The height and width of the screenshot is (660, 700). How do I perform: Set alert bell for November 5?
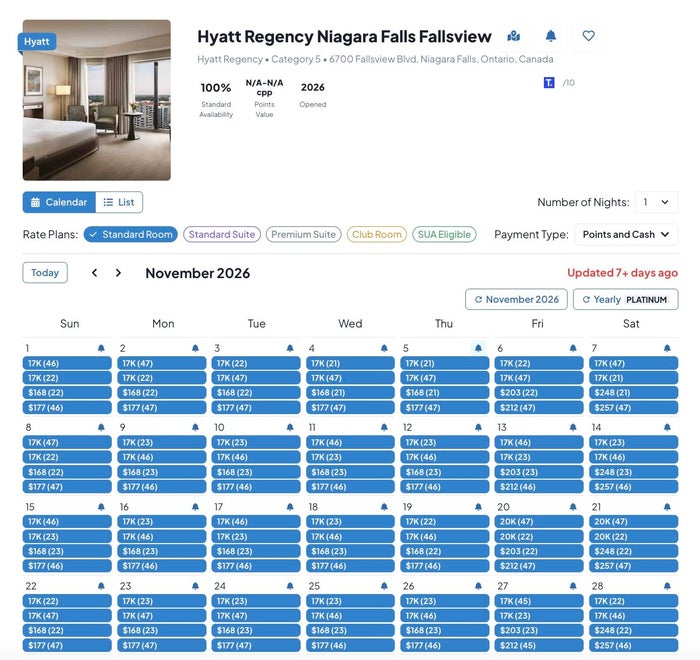point(479,348)
